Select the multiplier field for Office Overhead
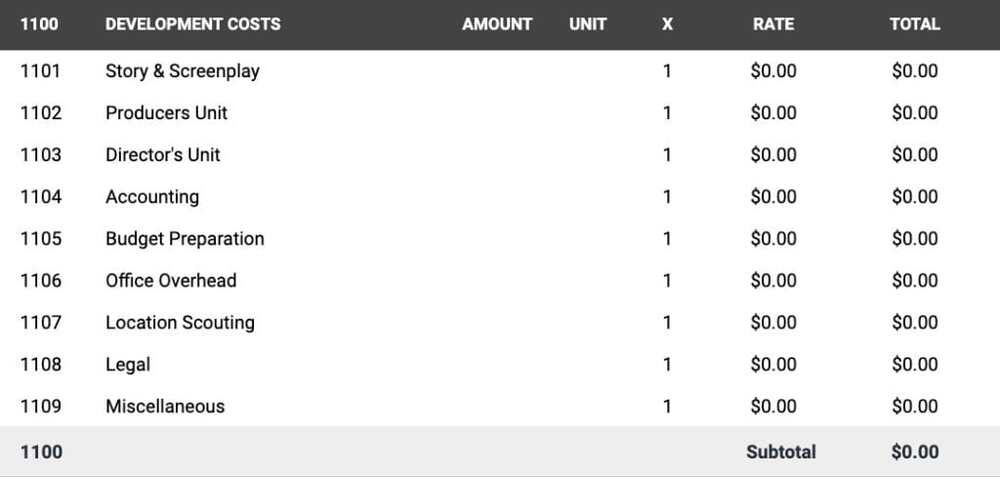The width and height of the screenshot is (1000, 477). click(667, 281)
